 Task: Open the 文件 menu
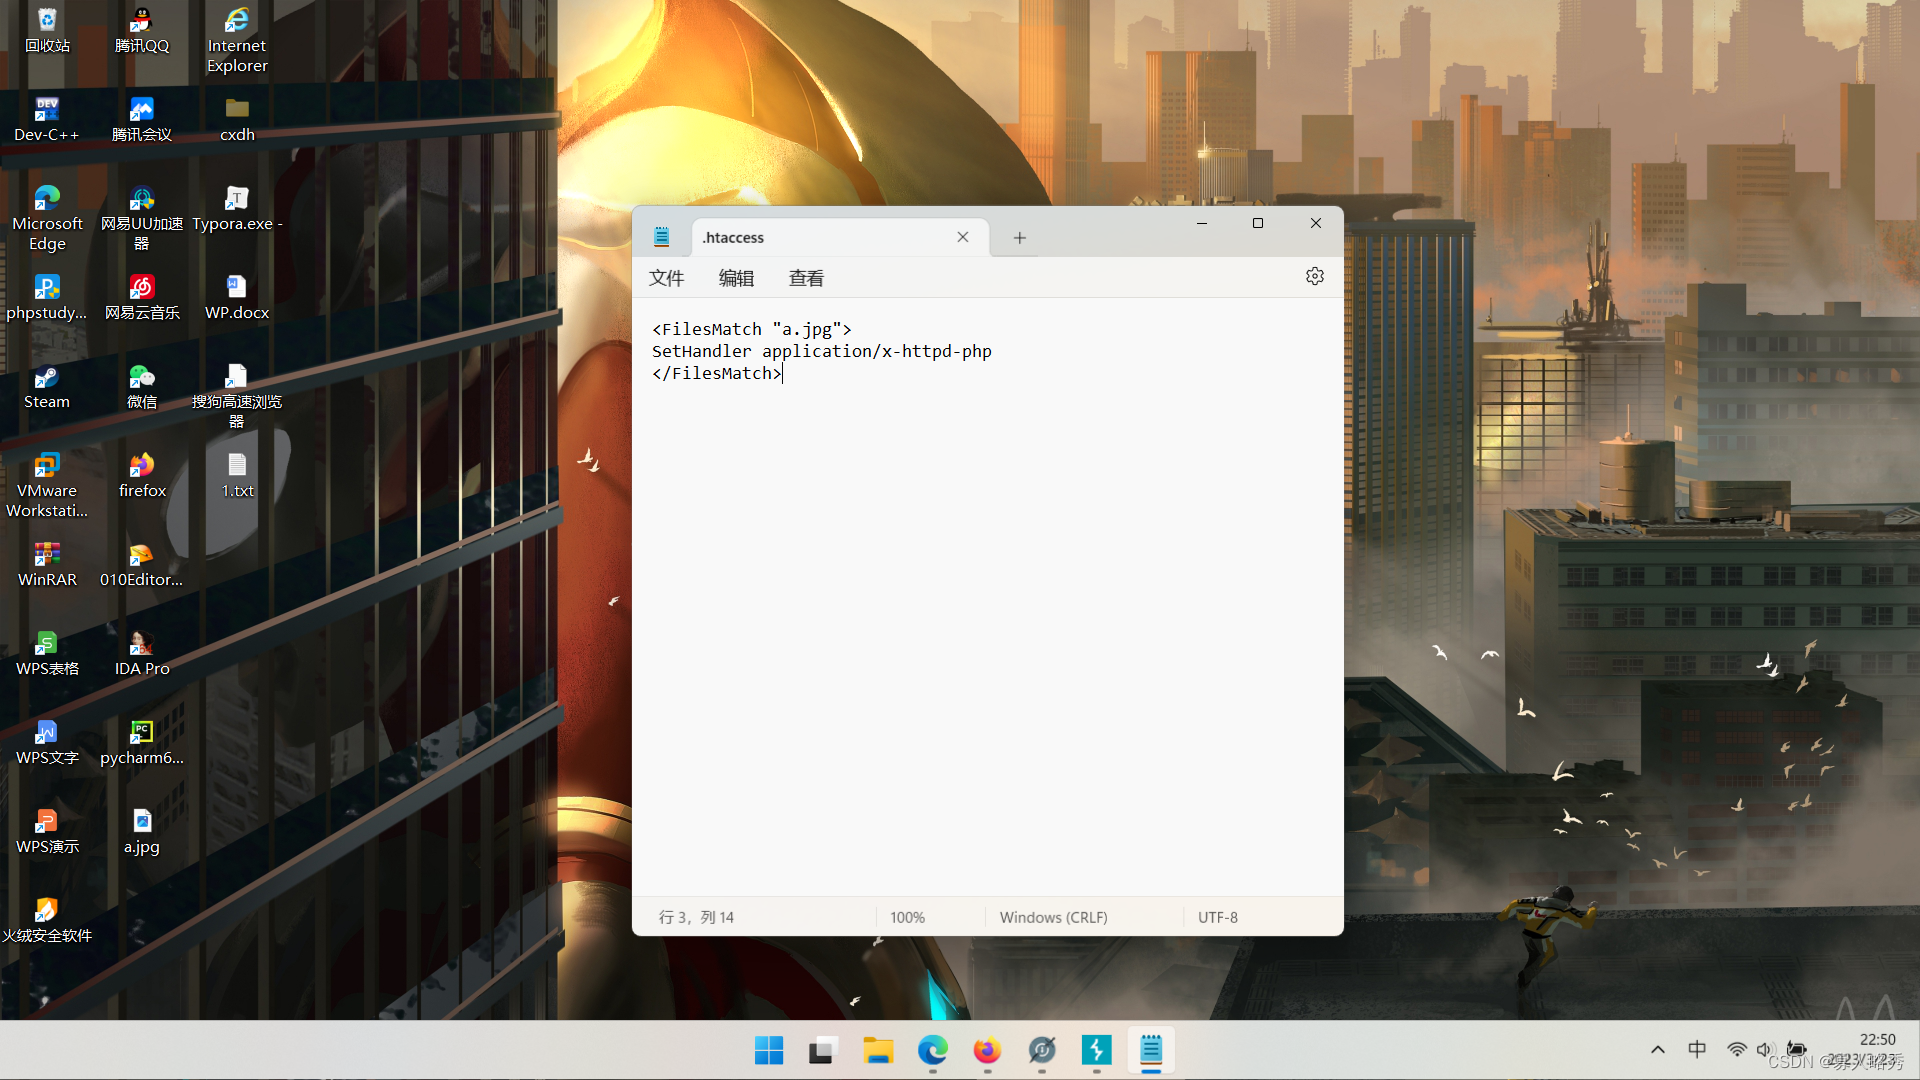(x=666, y=278)
